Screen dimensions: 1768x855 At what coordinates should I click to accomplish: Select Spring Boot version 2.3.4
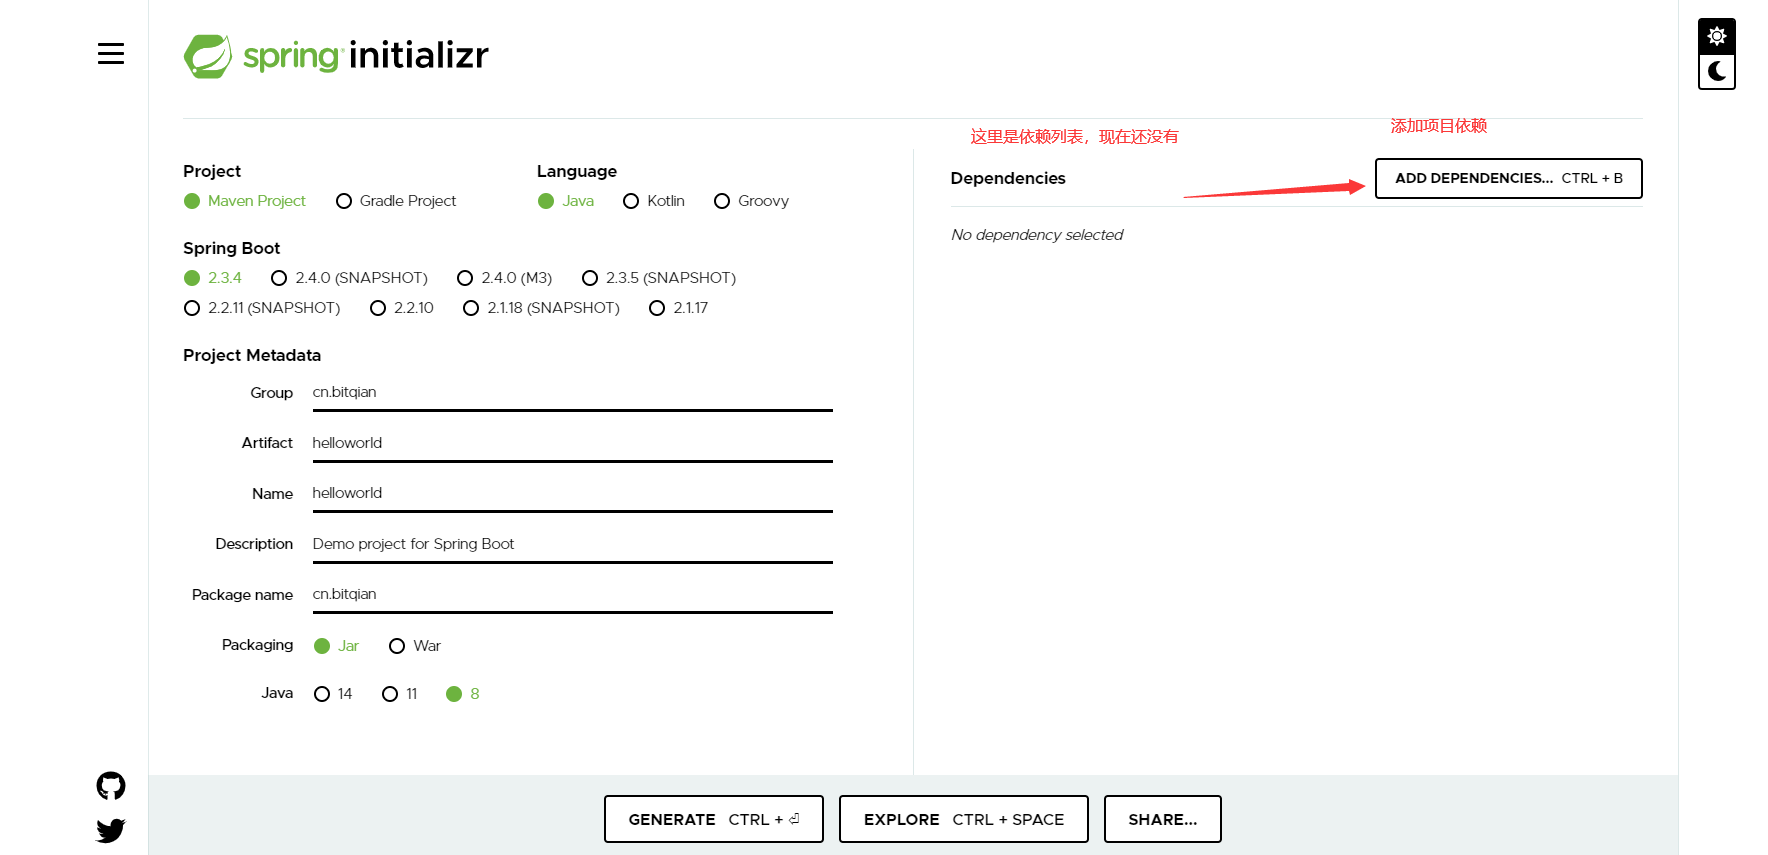click(x=213, y=278)
